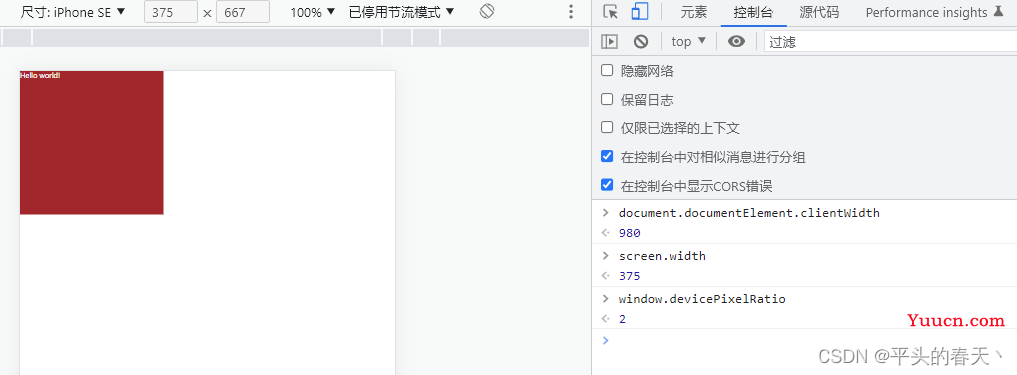Switch to the 元素 tab

tap(694, 12)
